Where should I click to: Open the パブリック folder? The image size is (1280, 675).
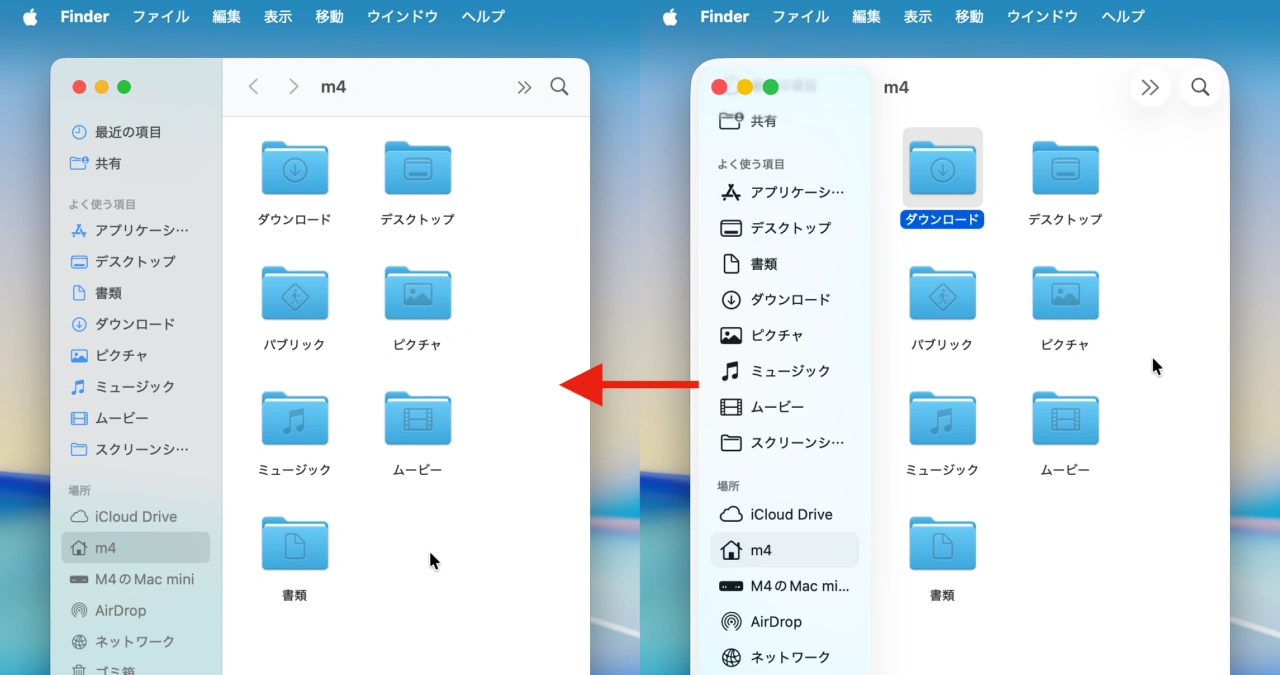(x=294, y=293)
